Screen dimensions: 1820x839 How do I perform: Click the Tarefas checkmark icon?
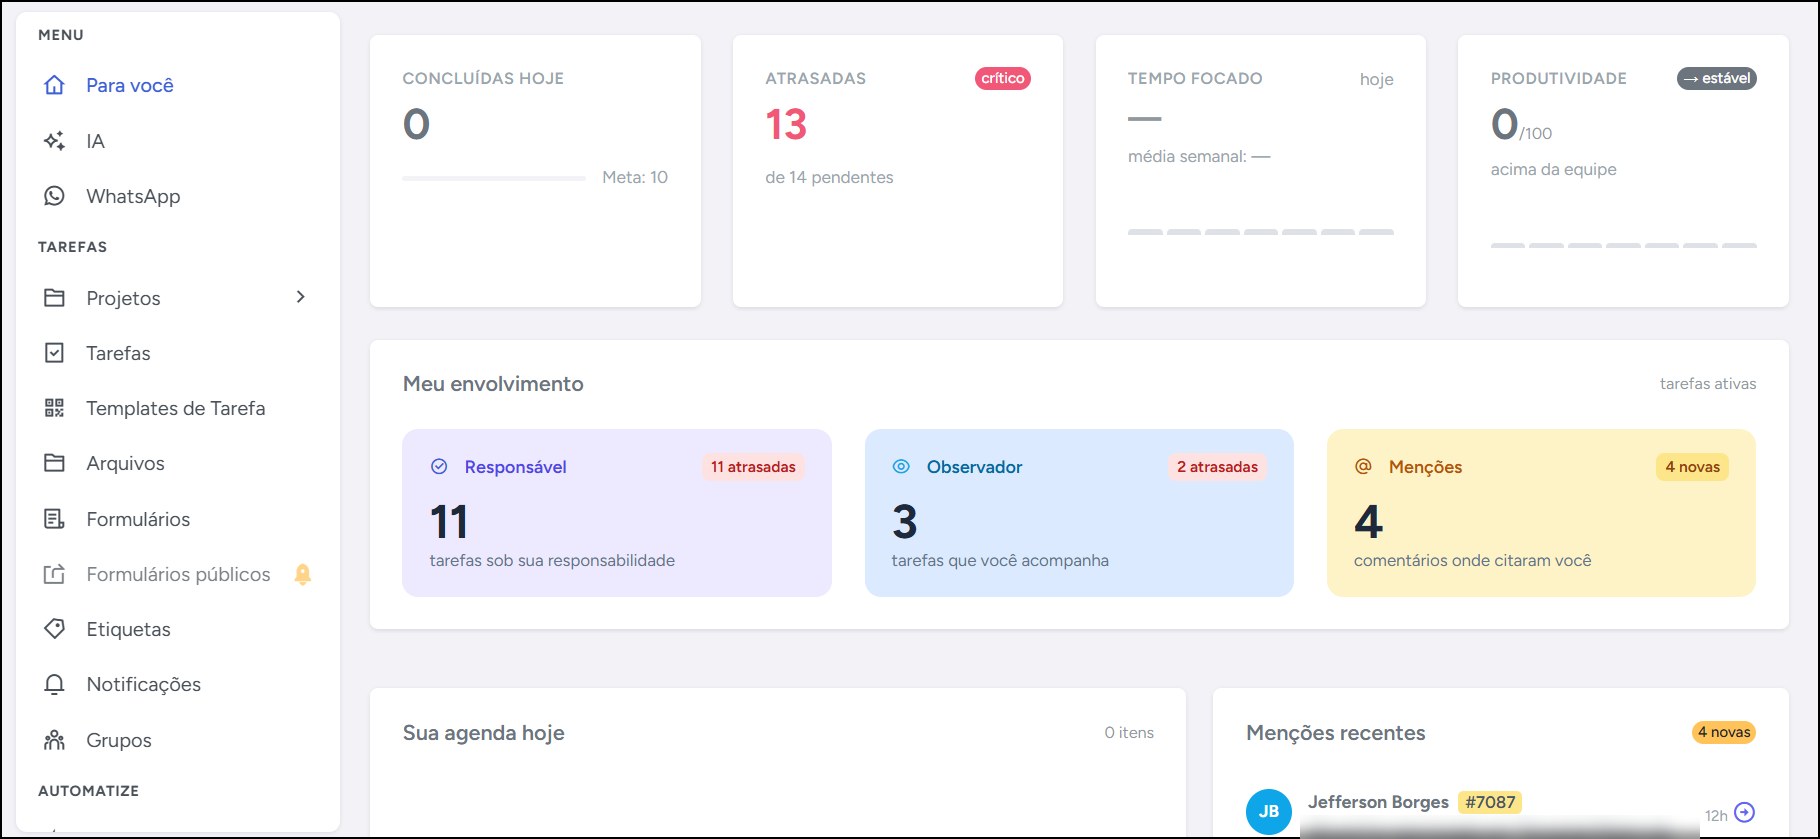(54, 353)
